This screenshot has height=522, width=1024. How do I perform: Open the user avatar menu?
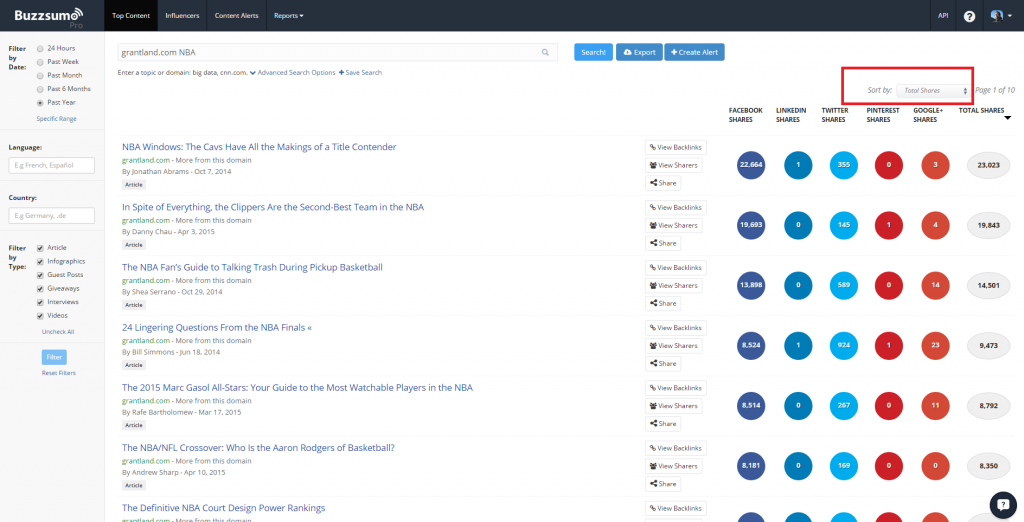click(x=1000, y=16)
